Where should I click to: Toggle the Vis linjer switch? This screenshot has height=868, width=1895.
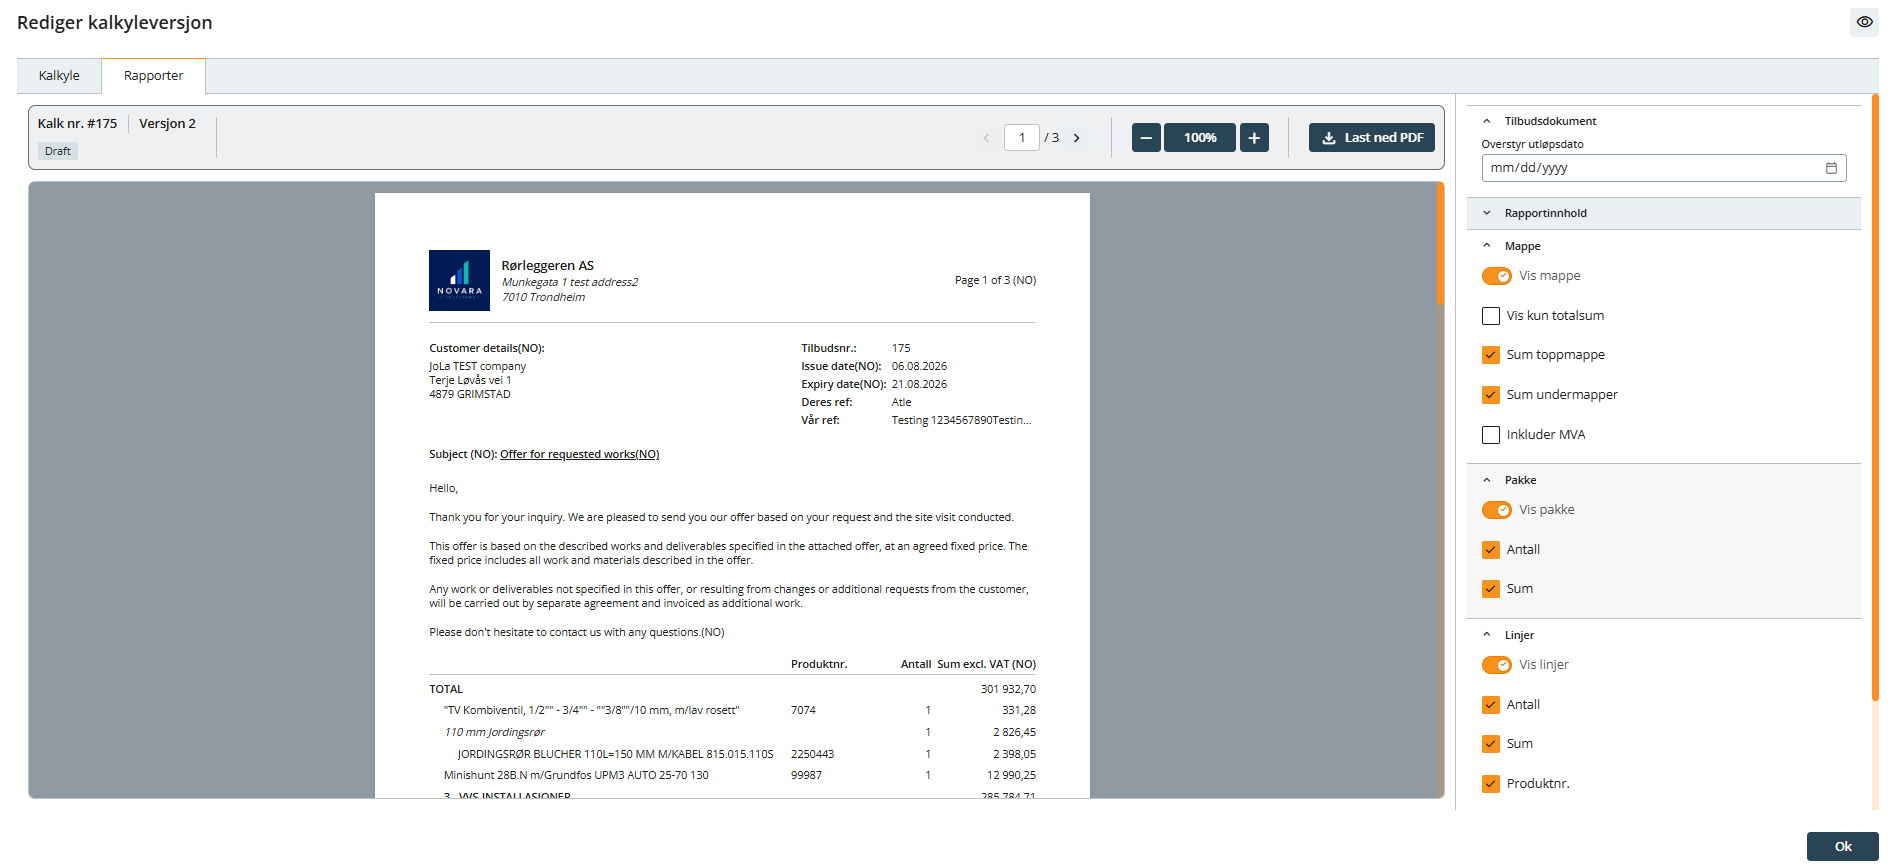click(x=1497, y=665)
